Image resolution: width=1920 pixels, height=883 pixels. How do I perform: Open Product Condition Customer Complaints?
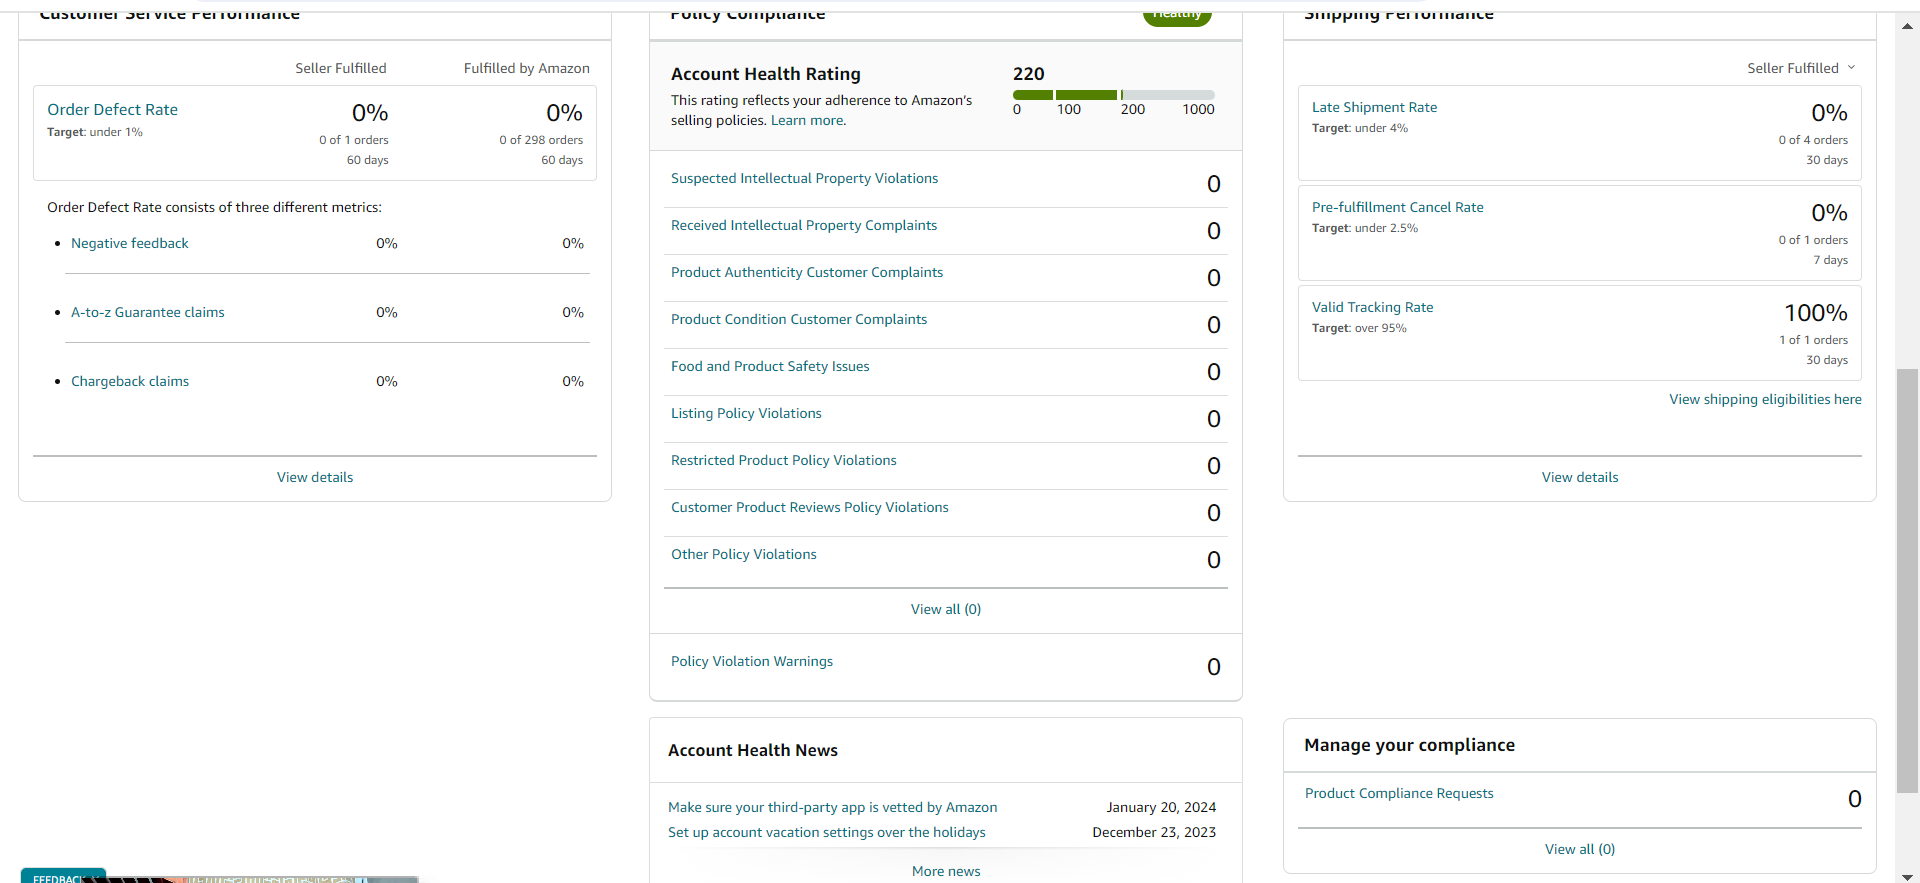(799, 319)
